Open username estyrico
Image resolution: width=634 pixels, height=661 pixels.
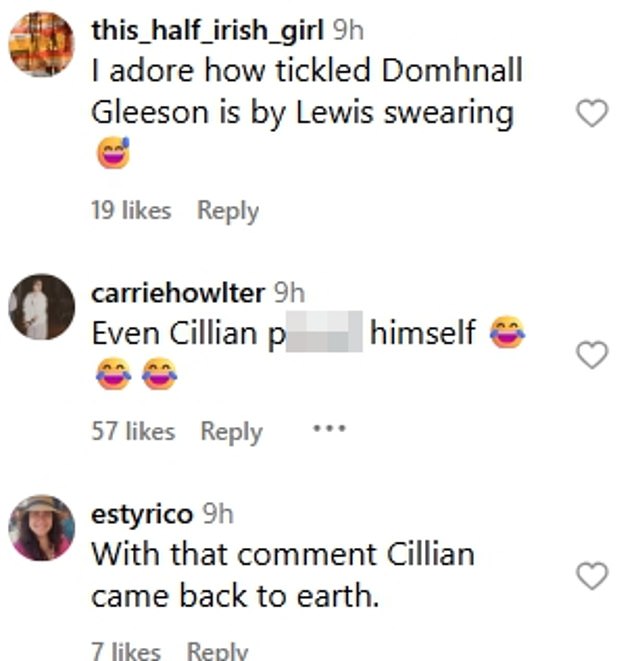point(142,515)
